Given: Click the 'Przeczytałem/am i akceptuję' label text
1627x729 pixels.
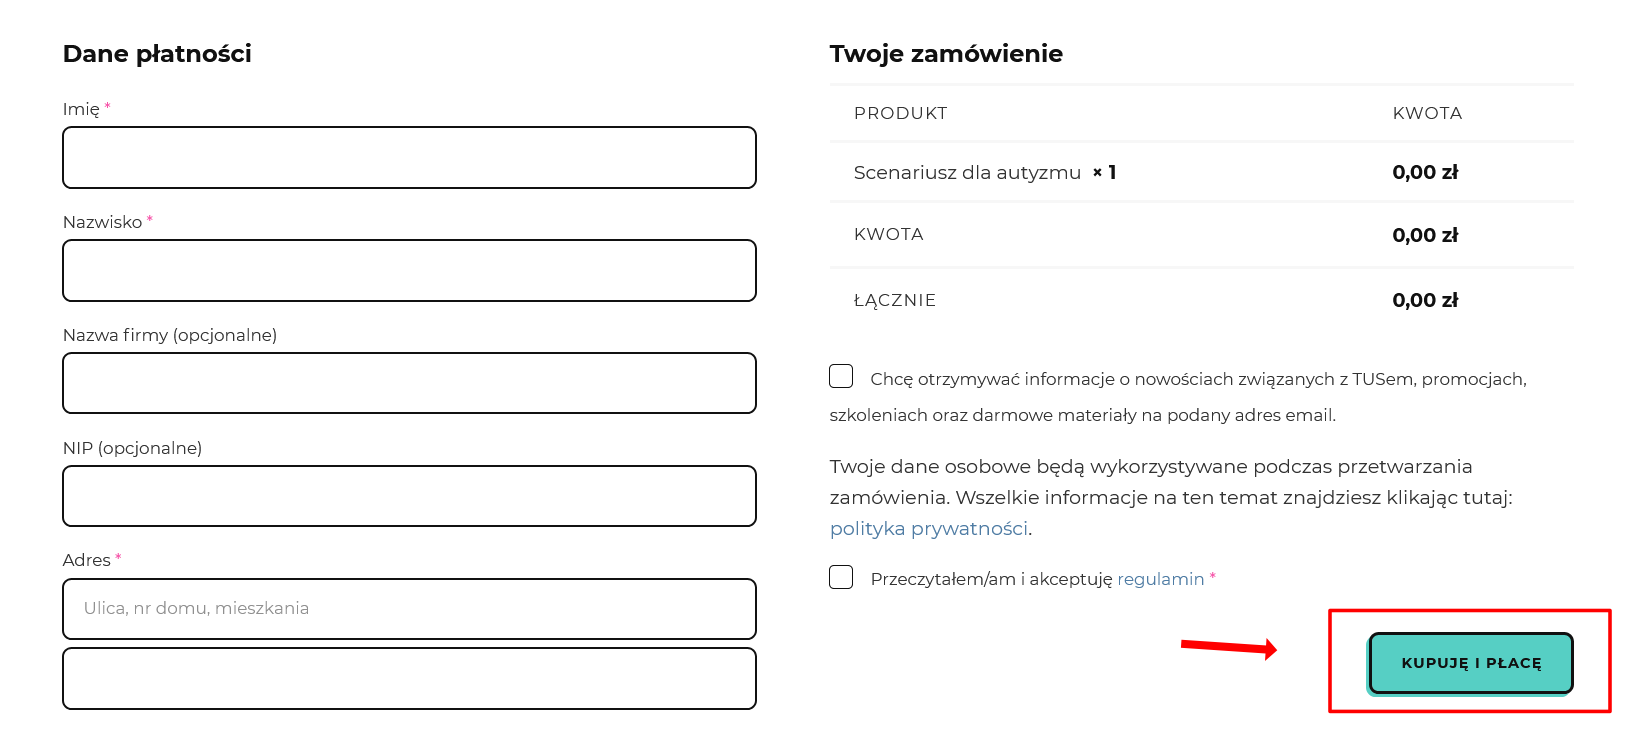Looking at the screenshot, I should pos(990,579).
